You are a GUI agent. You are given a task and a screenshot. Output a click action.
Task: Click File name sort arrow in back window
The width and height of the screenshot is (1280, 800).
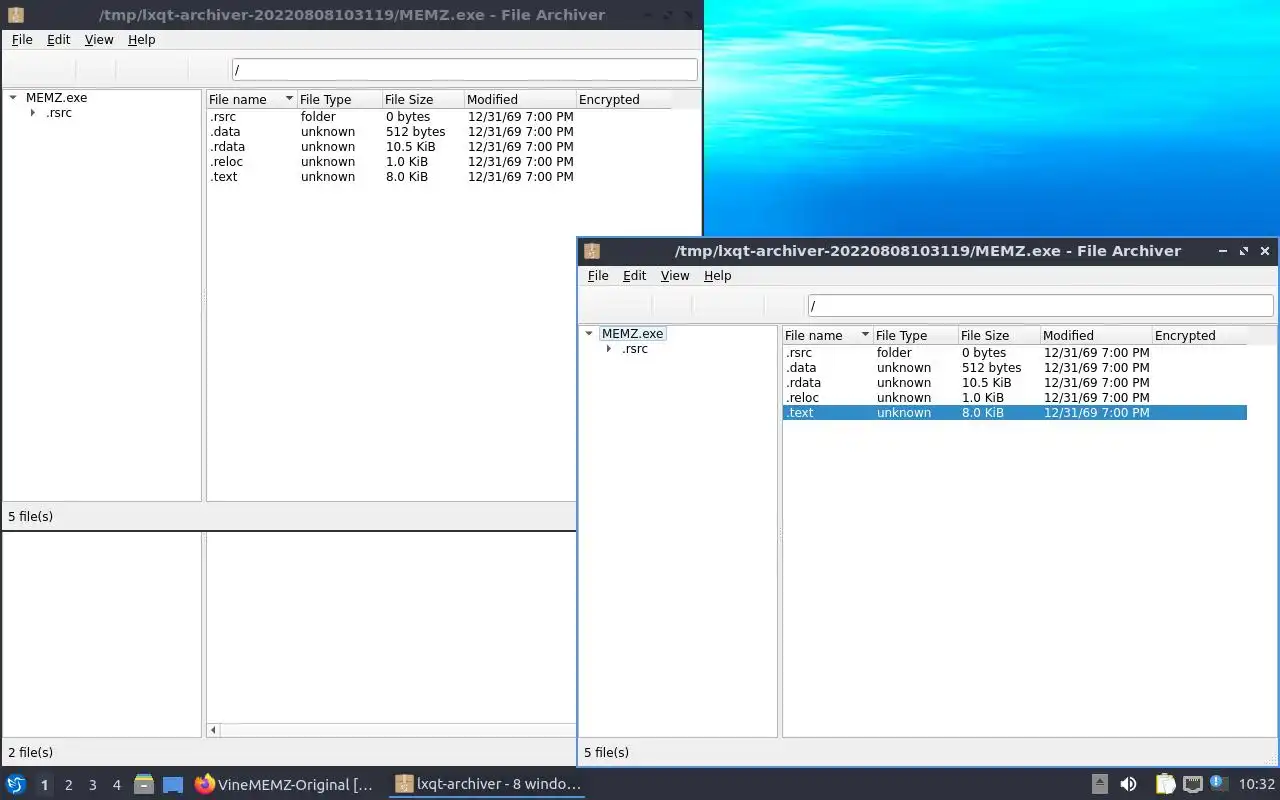[x=289, y=99]
